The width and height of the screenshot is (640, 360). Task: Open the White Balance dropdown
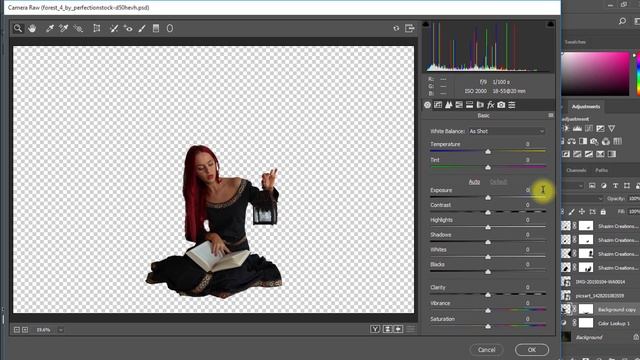507,131
